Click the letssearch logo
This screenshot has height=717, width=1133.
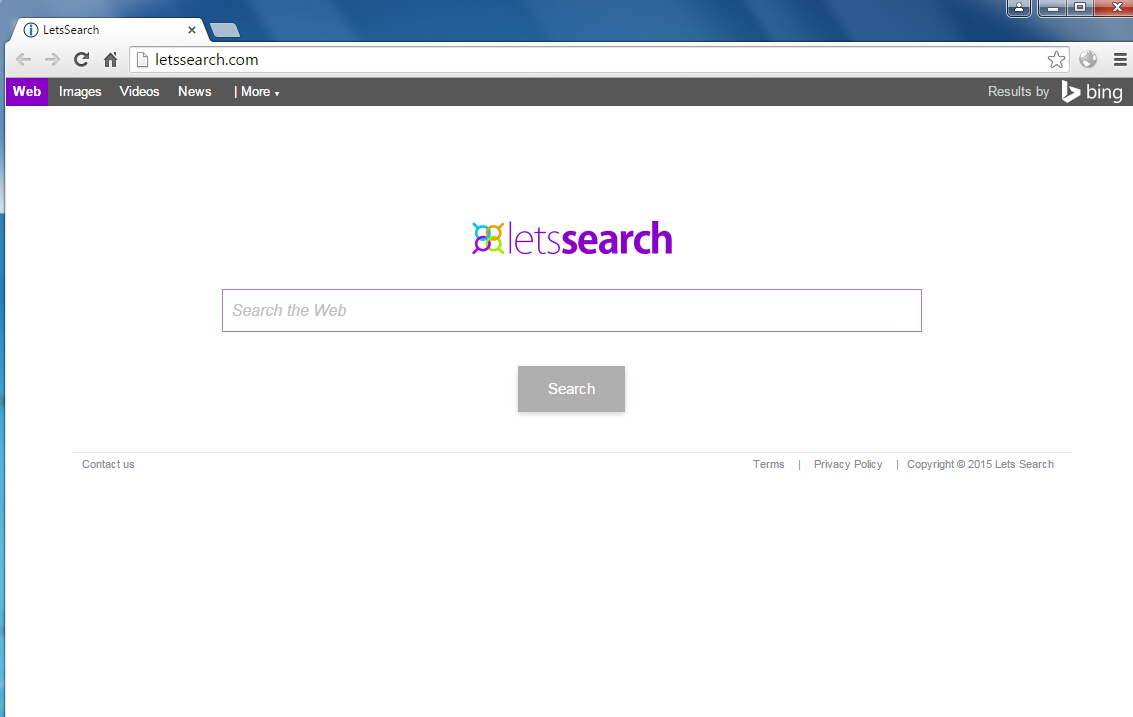[x=572, y=239]
